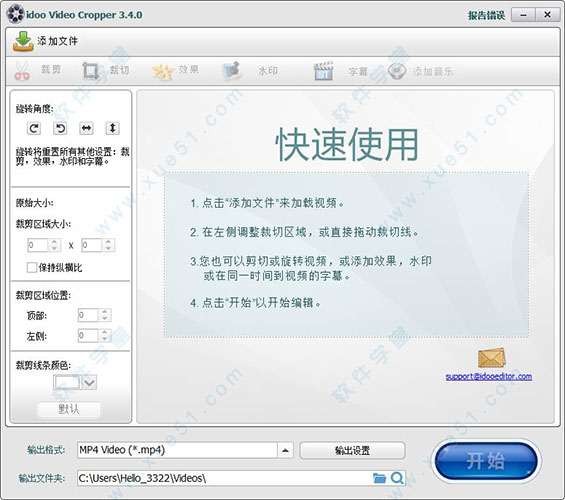Open the 效果 effects stars icon

pos(163,71)
